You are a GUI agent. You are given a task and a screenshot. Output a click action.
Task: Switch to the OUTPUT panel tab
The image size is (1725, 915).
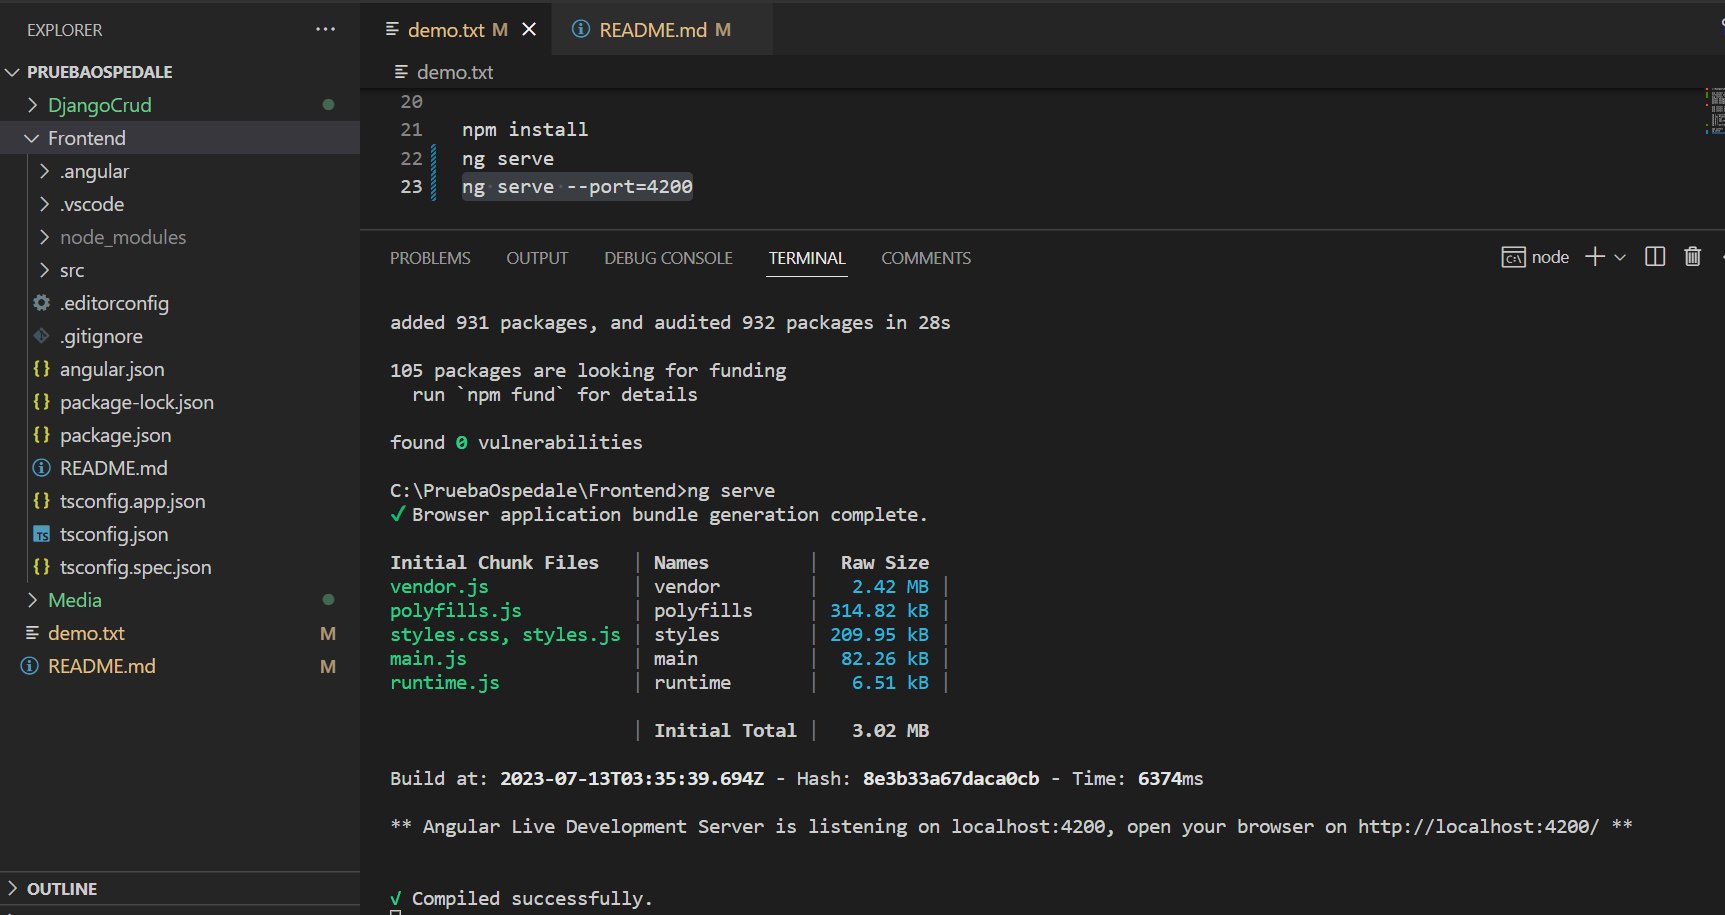coord(537,258)
